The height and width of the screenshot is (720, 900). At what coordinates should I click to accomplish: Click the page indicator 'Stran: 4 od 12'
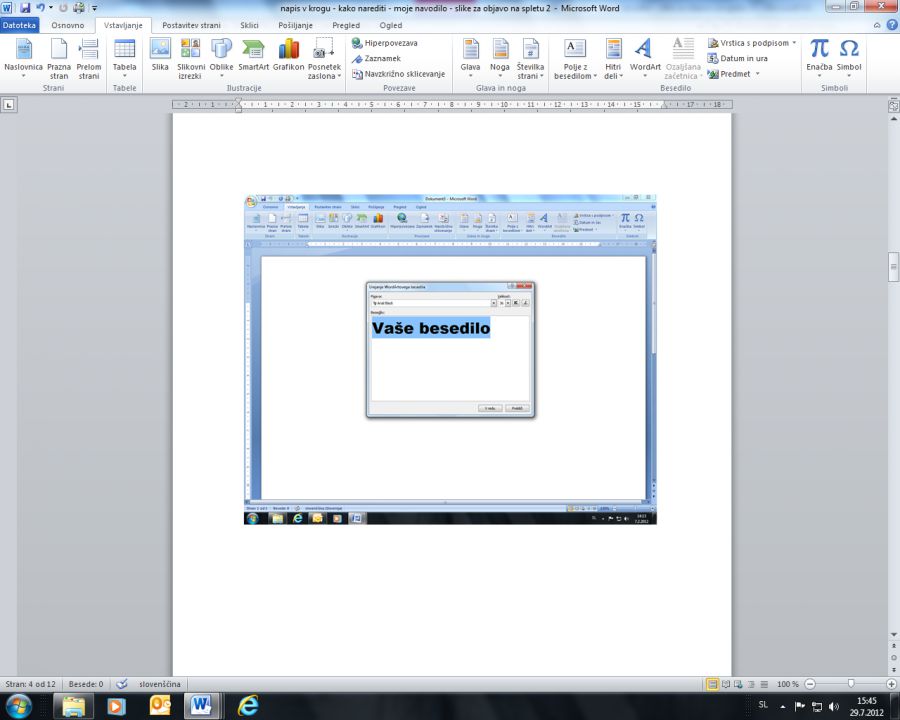(30, 684)
